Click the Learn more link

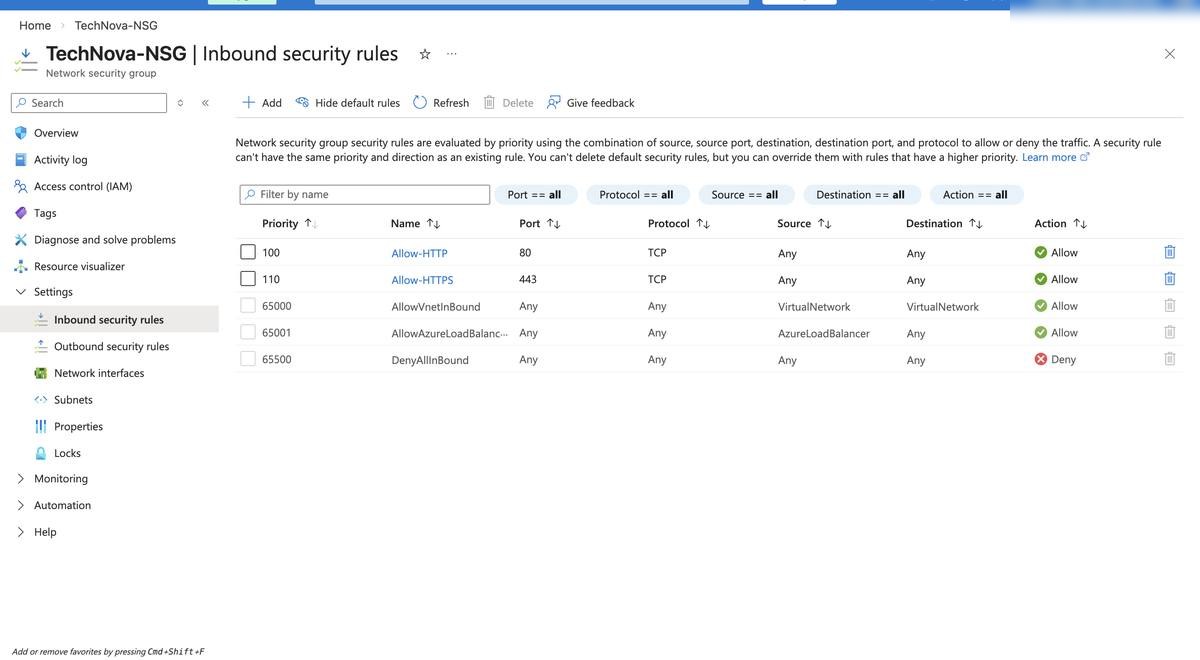1055,157
